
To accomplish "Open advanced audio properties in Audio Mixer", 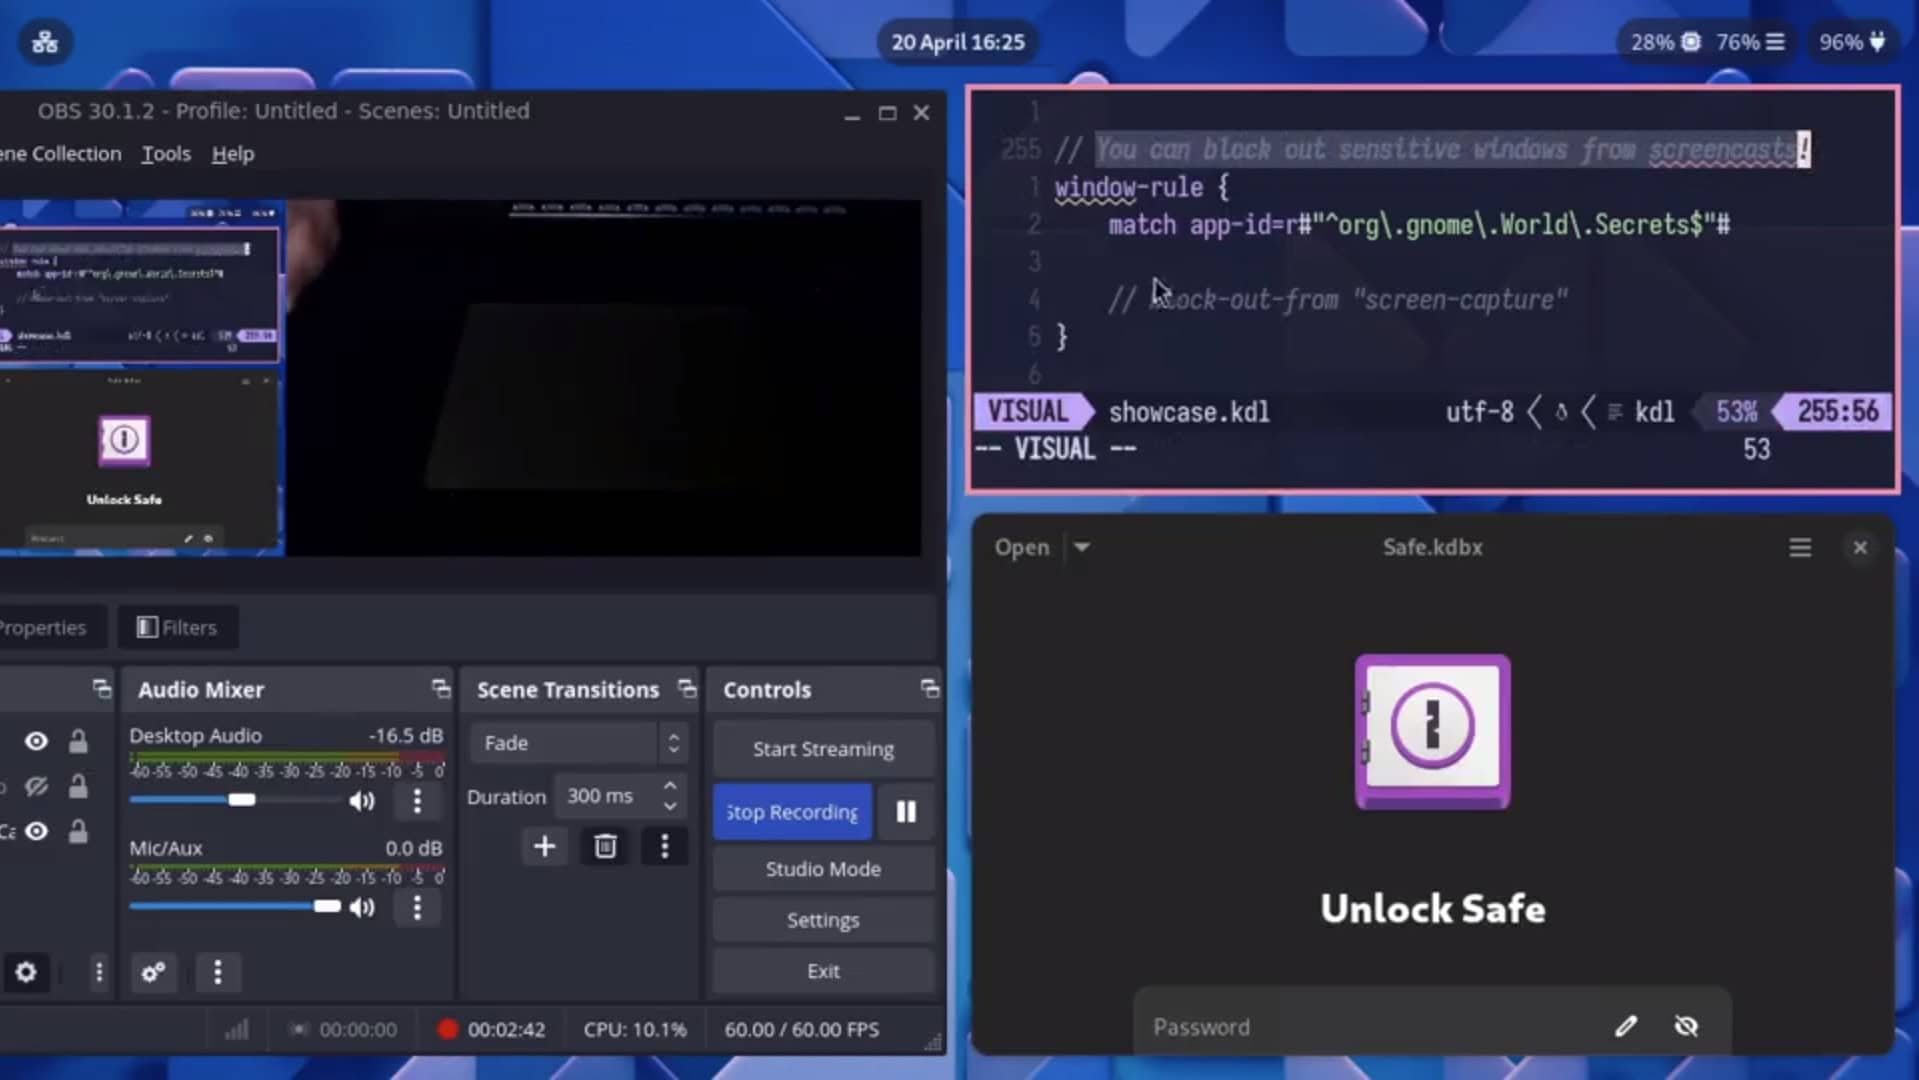I will click(x=154, y=972).
